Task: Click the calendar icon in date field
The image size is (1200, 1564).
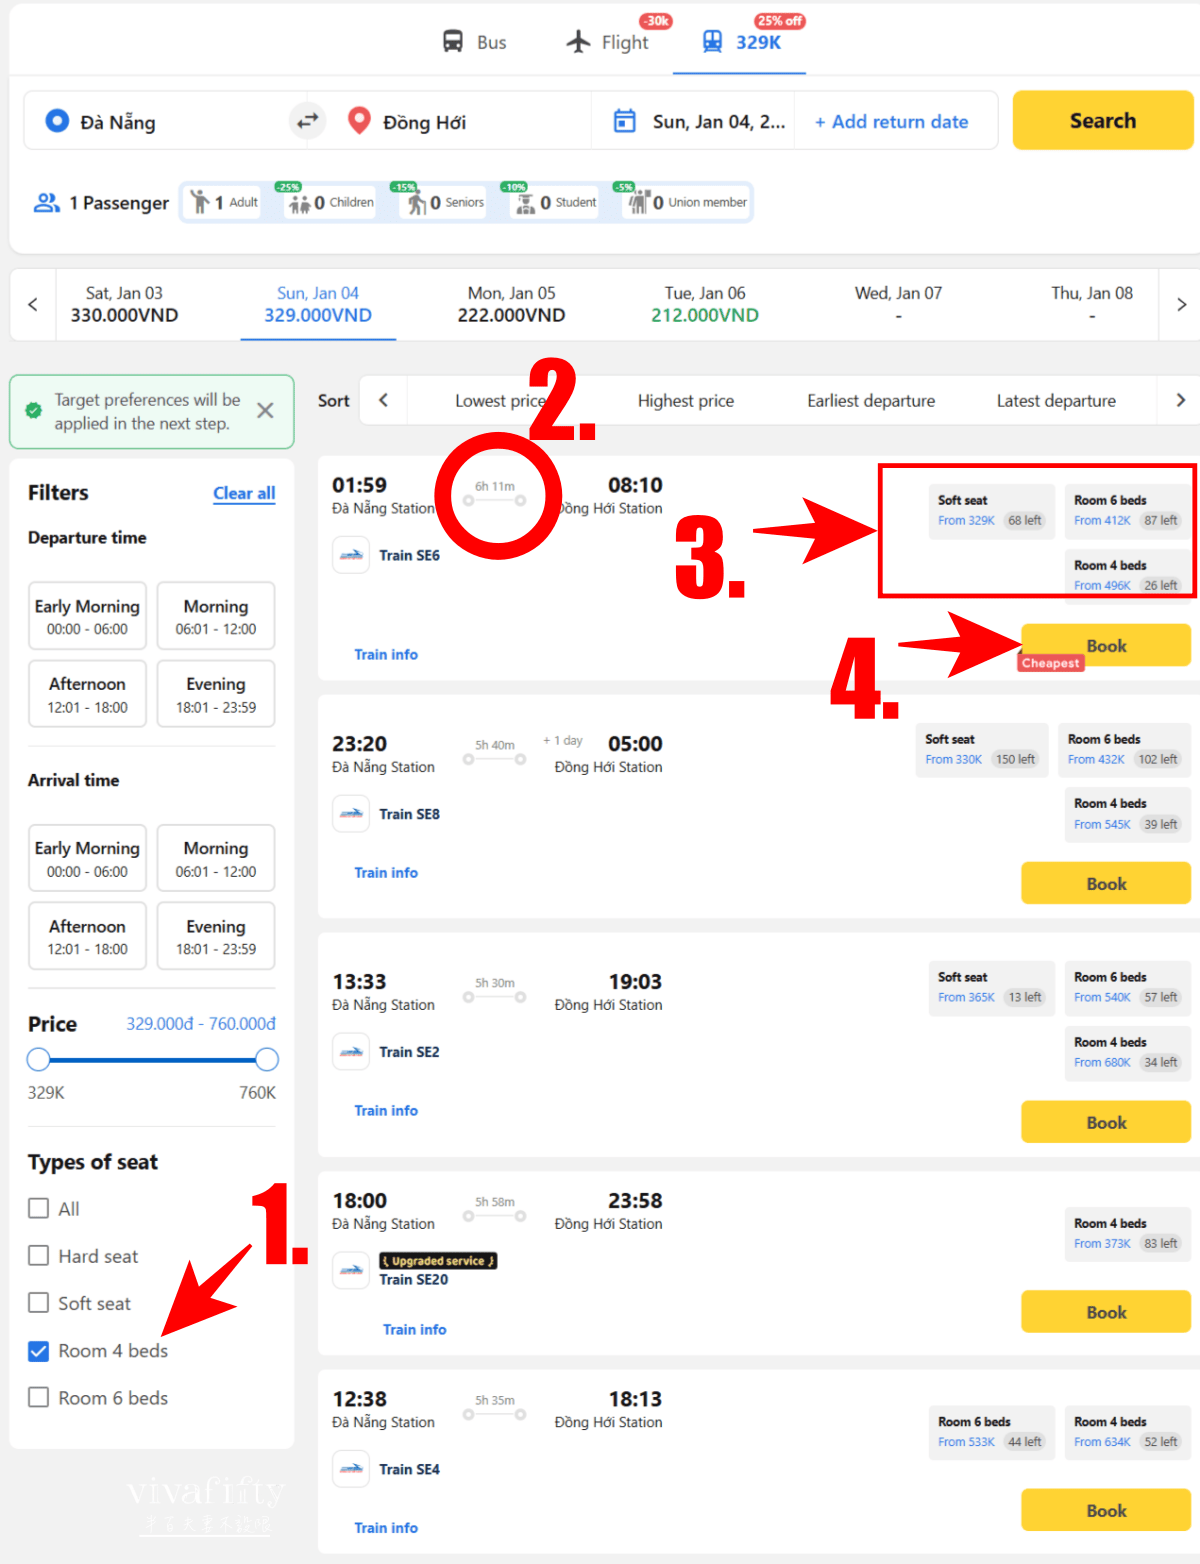Action: click(625, 121)
